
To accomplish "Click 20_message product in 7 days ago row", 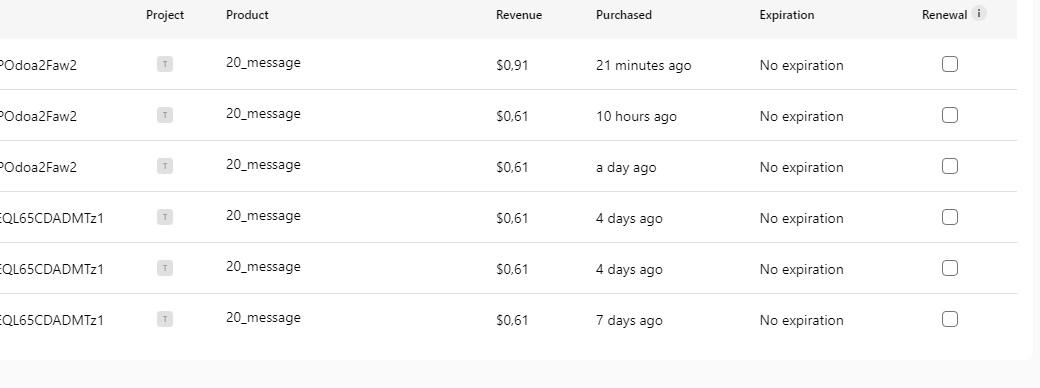I will [263, 318].
